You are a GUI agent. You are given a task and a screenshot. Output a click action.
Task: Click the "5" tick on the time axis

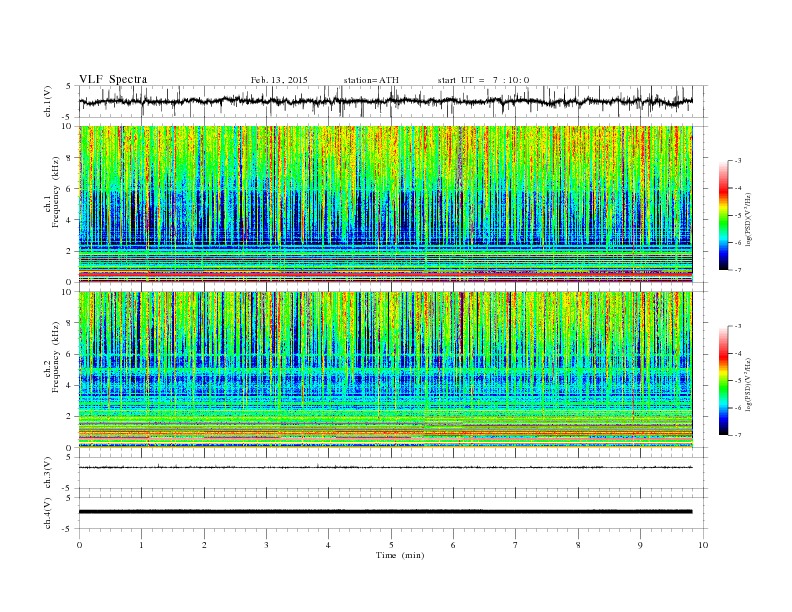pos(391,545)
